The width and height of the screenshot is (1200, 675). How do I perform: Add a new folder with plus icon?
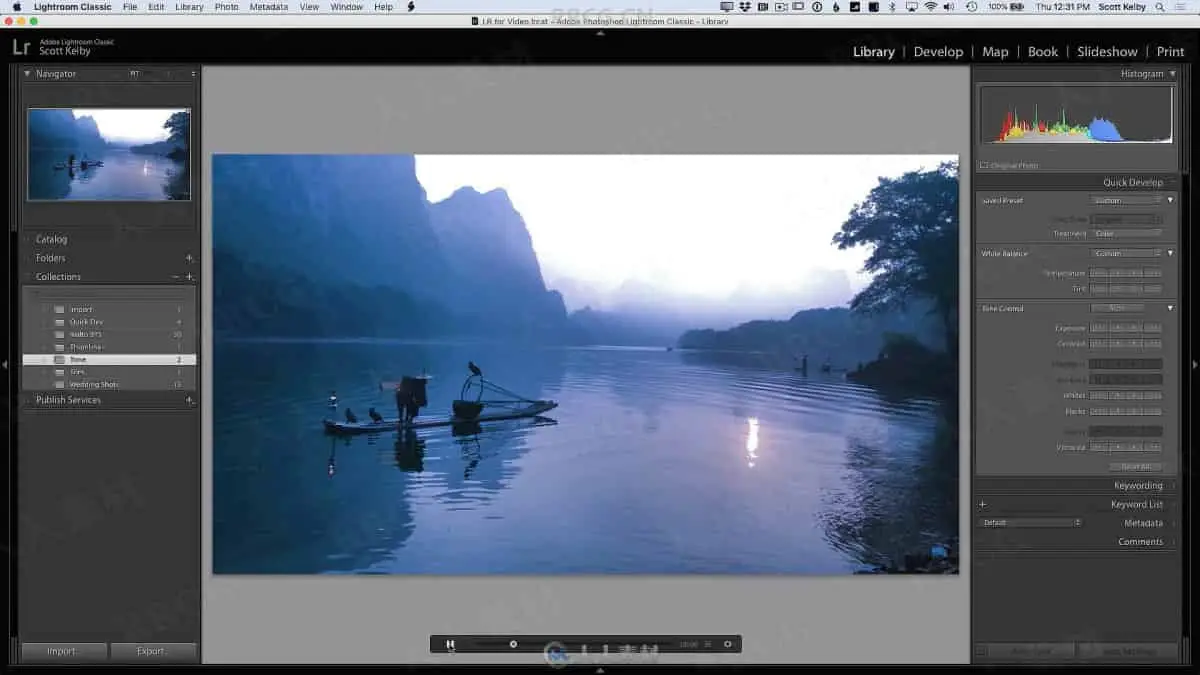point(189,258)
